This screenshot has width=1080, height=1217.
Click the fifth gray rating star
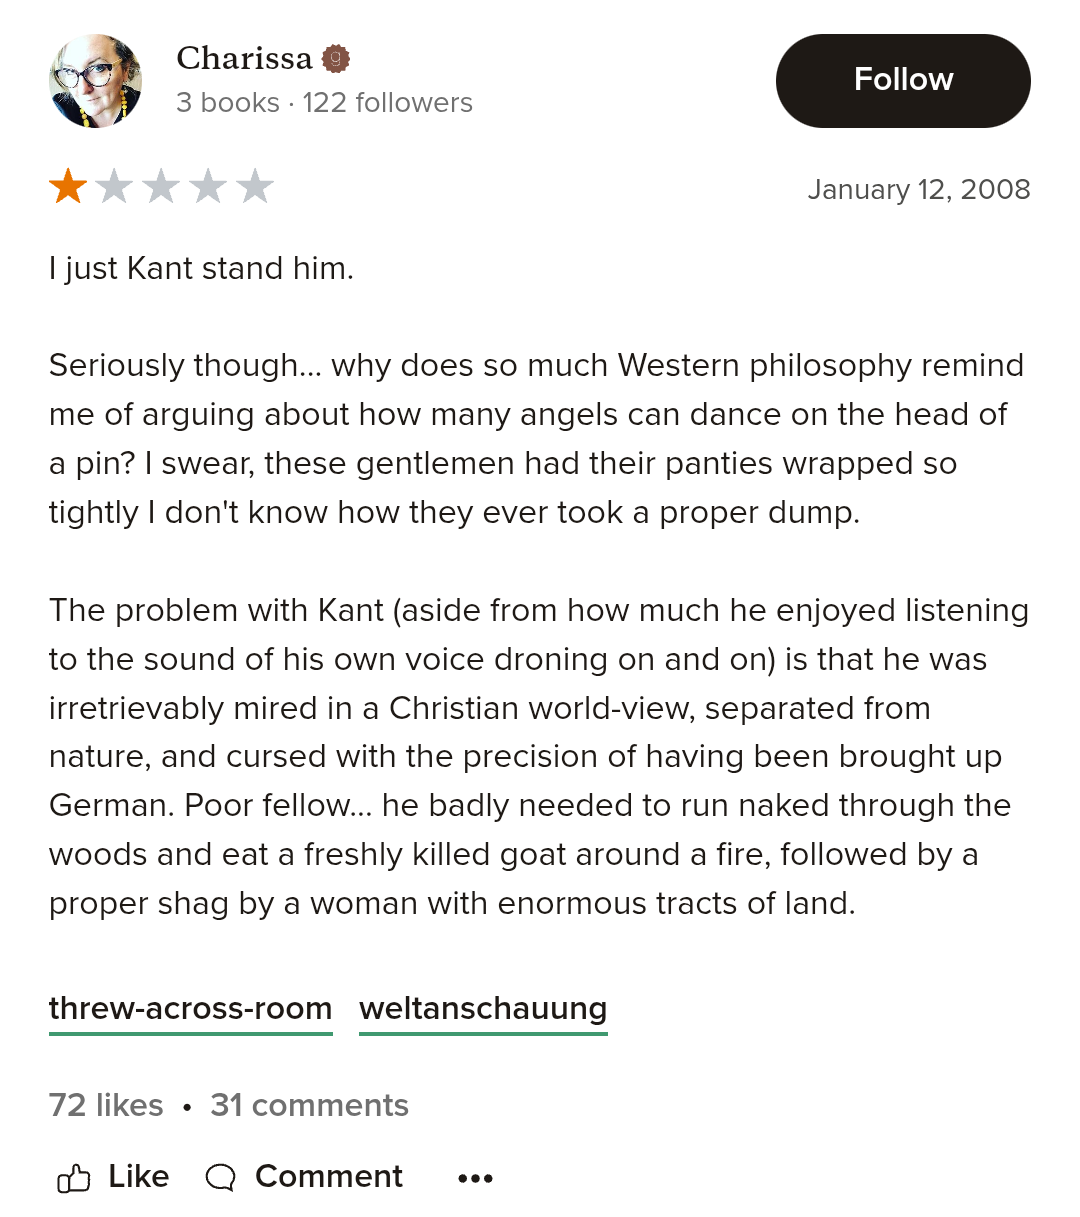(255, 187)
